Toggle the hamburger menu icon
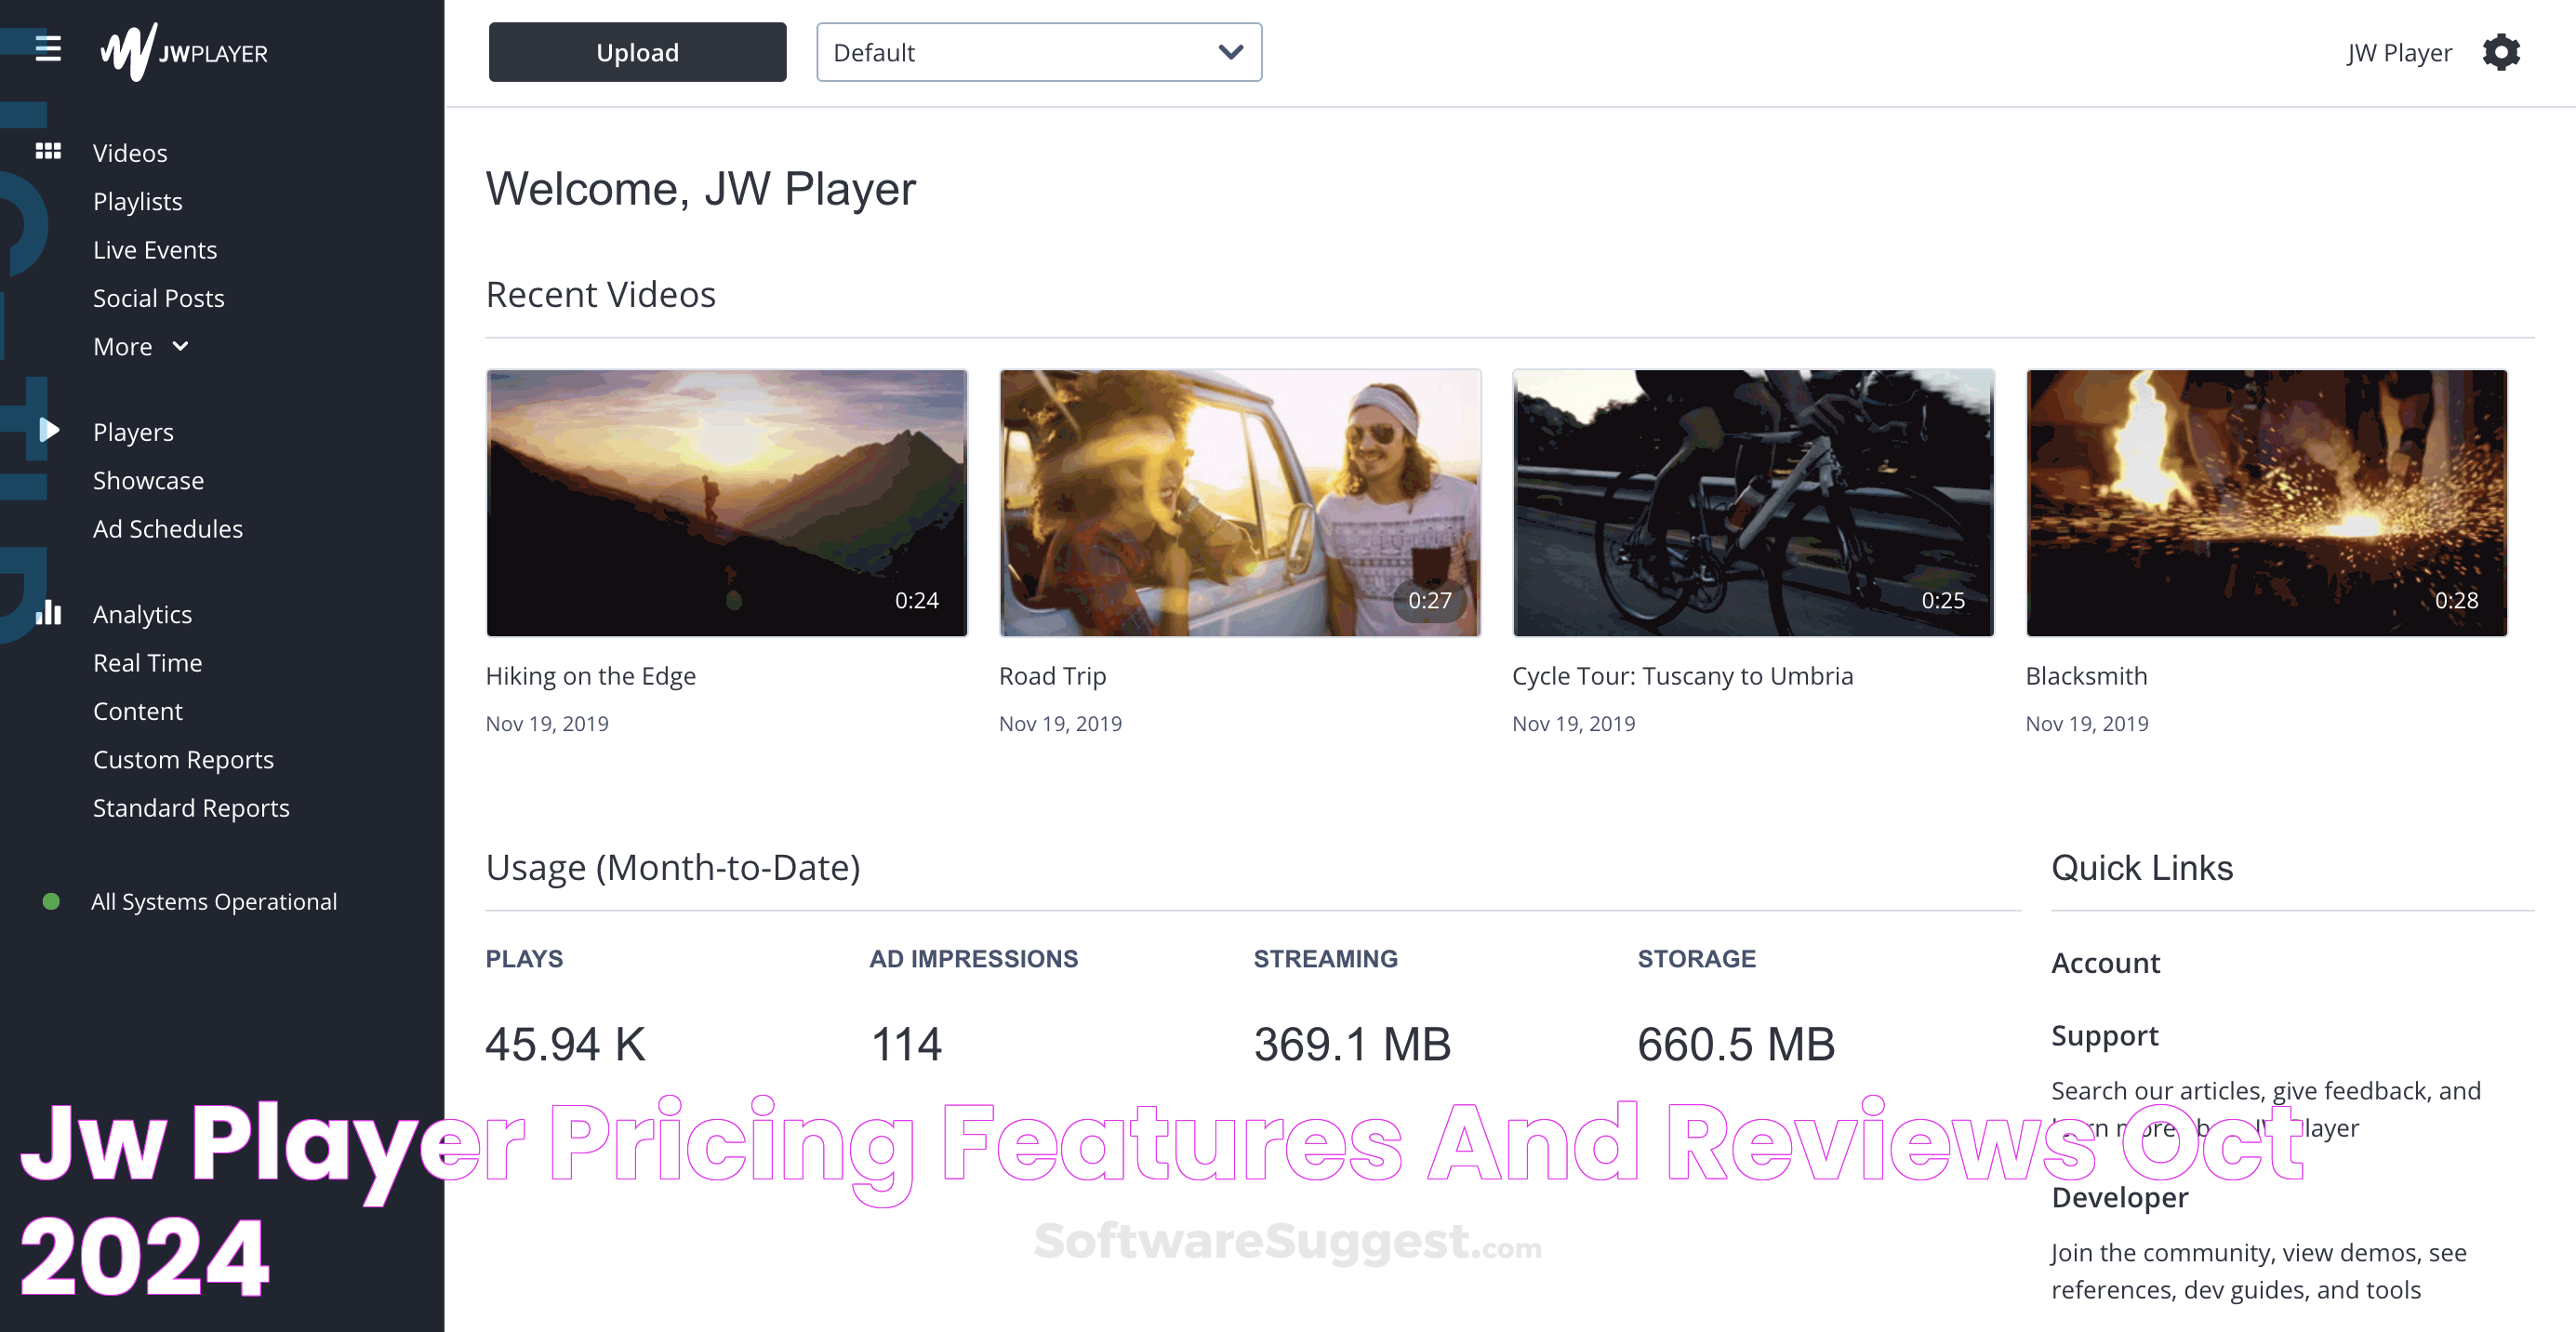 [48, 48]
